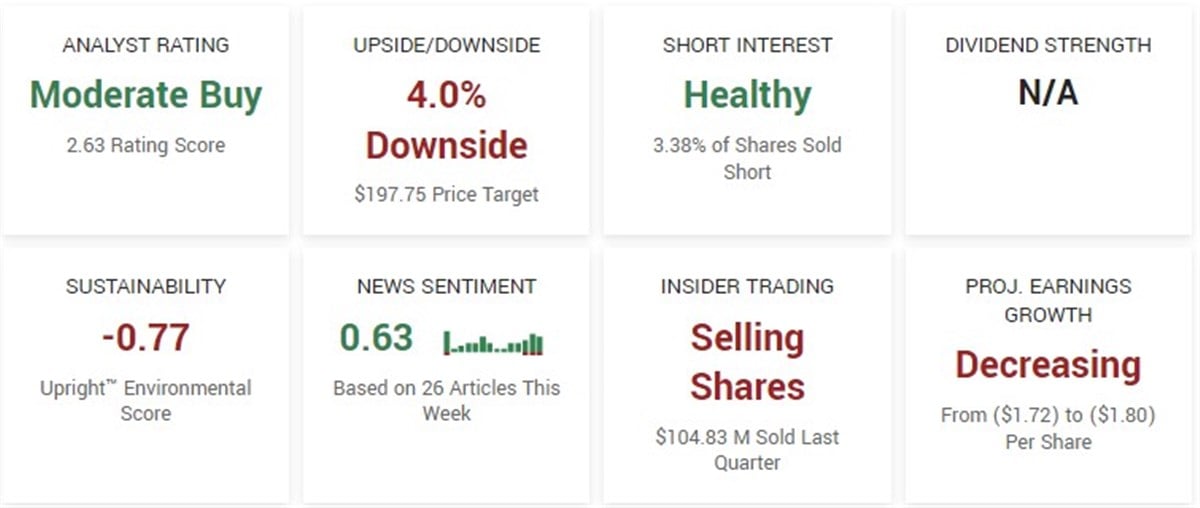Screen dimensions: 1200x508
Task: View the 3.38% of Shares Sold Short text
Action: [x=747, y=158]
